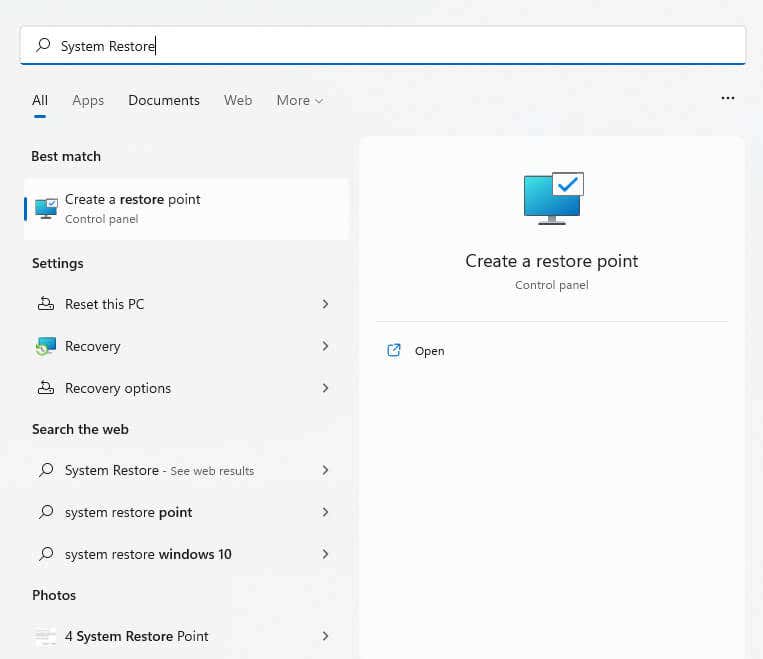
Task: Click the search magnifier icon in the search box
Action: pyautogui.click(x=43, y=45)
